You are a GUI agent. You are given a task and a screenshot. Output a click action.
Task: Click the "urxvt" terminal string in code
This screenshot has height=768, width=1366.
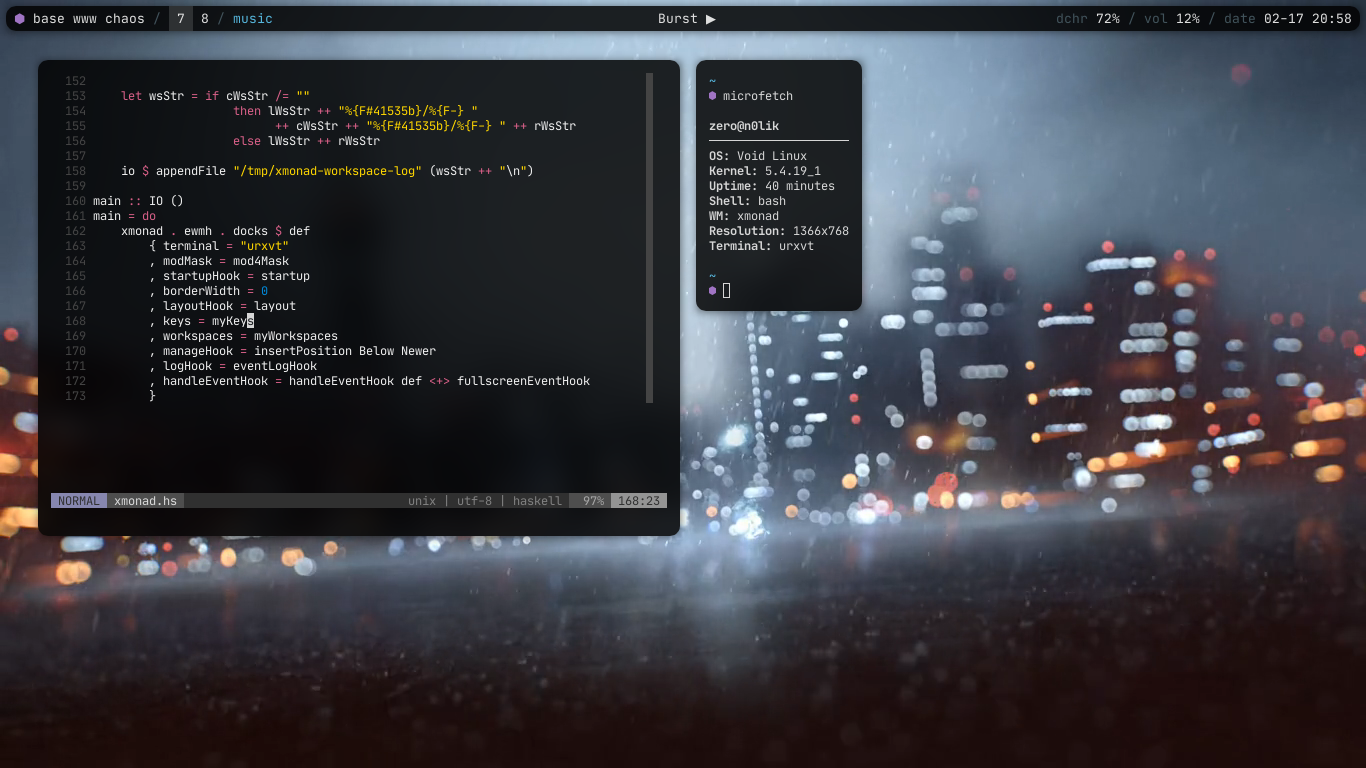coord(264,246)
